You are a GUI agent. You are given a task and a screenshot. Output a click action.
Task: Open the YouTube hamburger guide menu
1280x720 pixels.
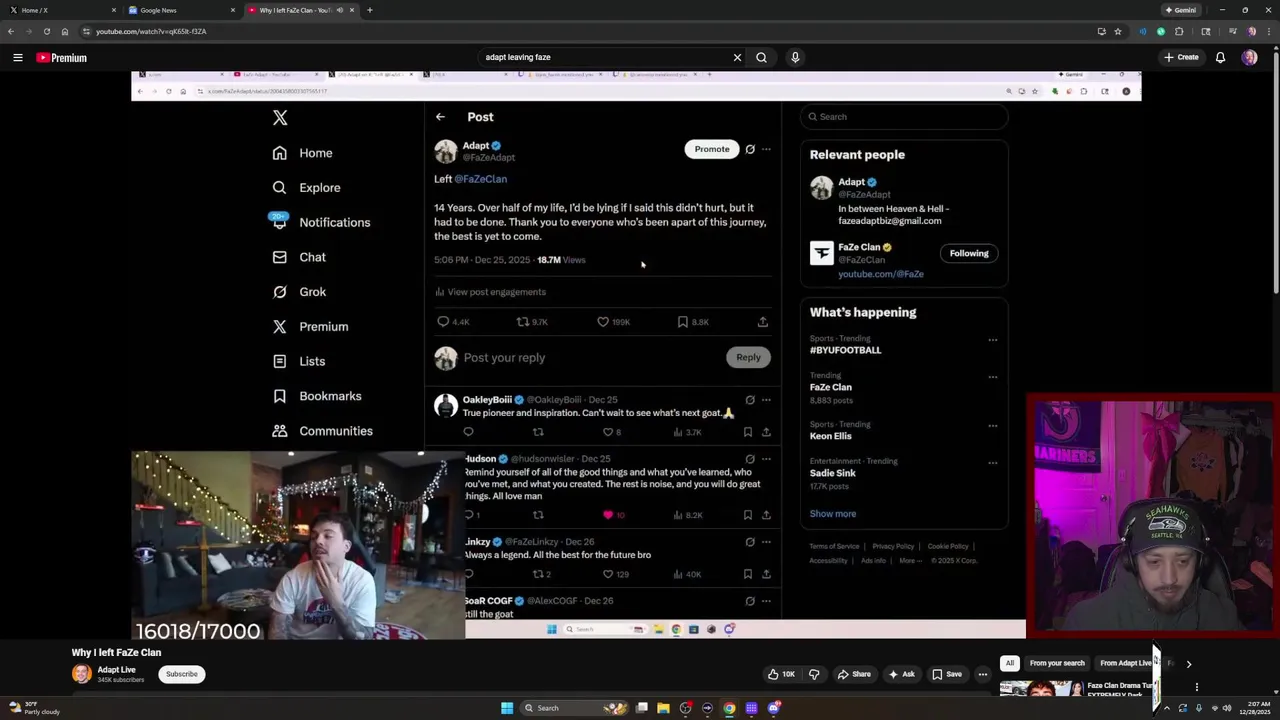17,57
